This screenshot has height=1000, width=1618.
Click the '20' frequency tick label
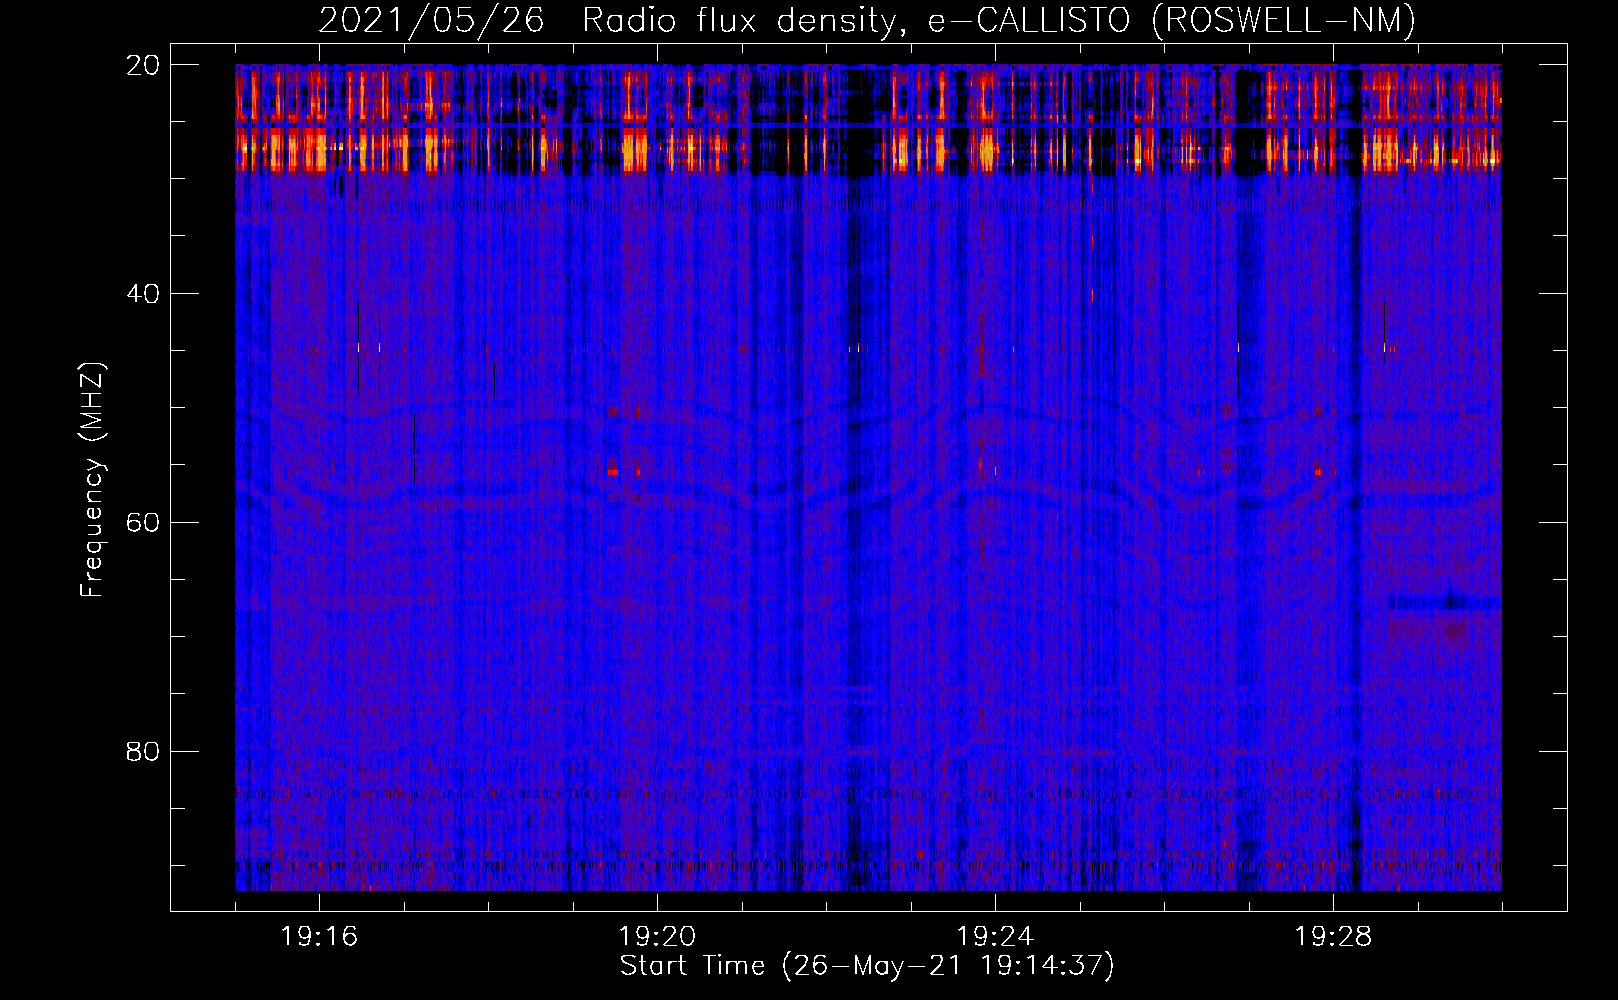coord(143,65)
